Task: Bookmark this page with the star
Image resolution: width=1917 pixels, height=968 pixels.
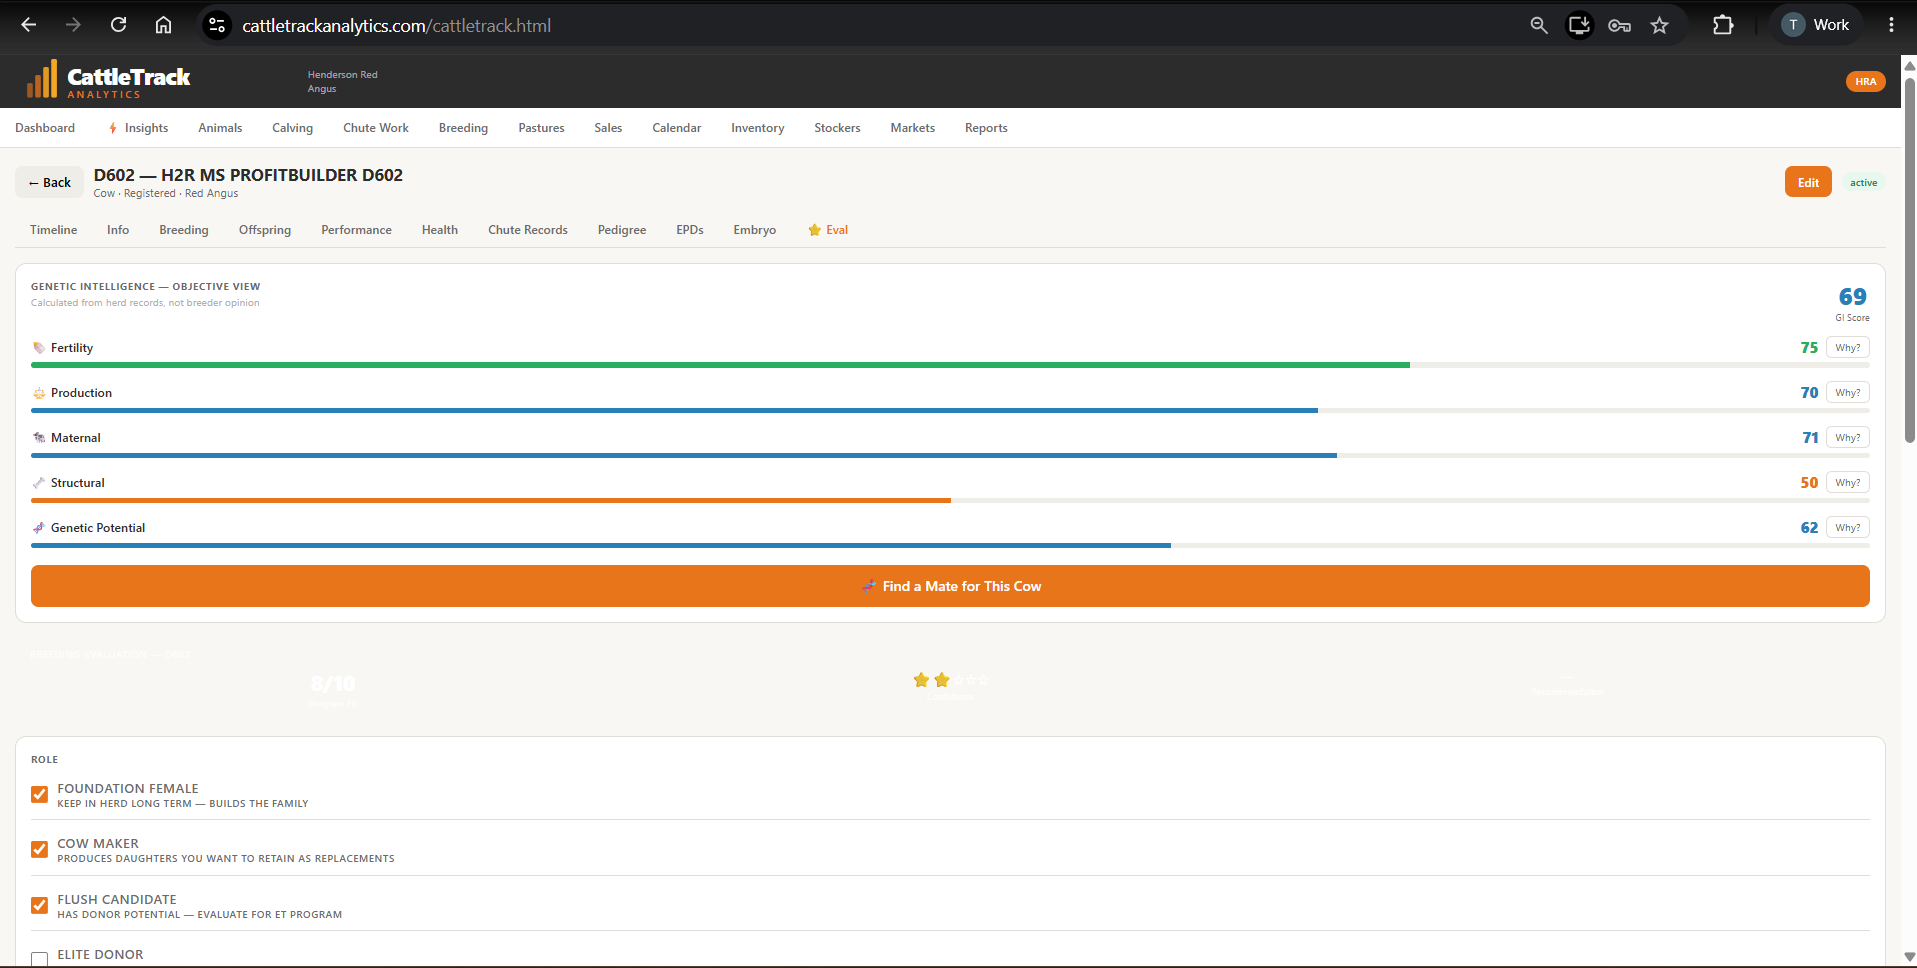Action: tap(1660, 25)
